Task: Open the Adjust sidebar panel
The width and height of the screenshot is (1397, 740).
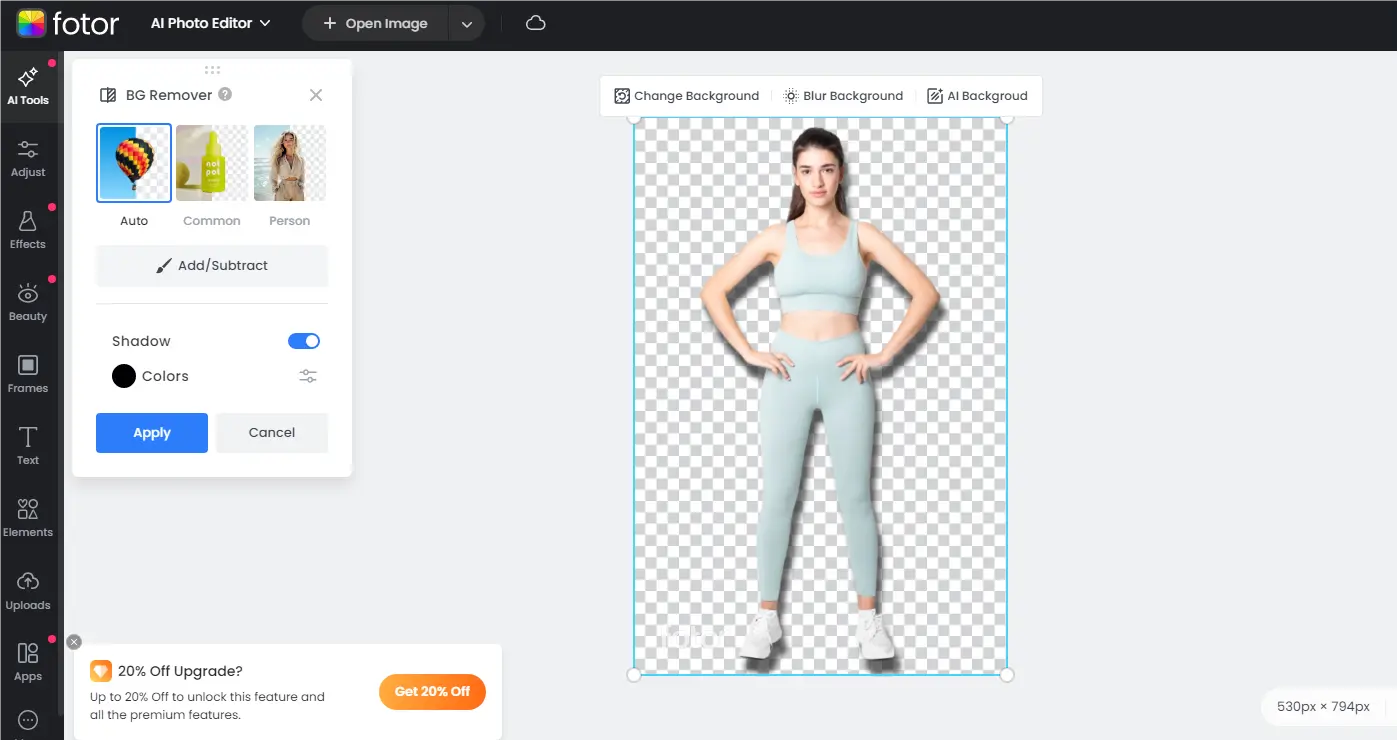Action: pos(28,158)
